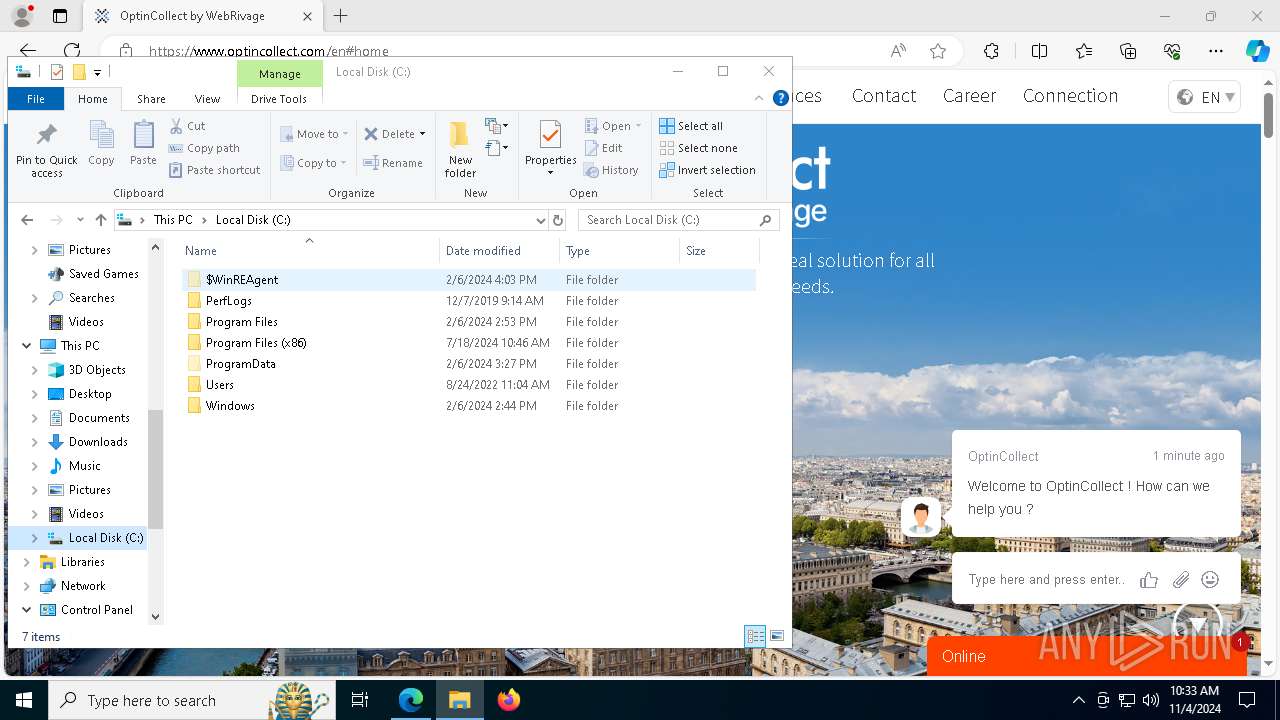Refresh the Local Disk (C:) view
The height and width of the screenshot is (720, 1280).
pos(558,220)
